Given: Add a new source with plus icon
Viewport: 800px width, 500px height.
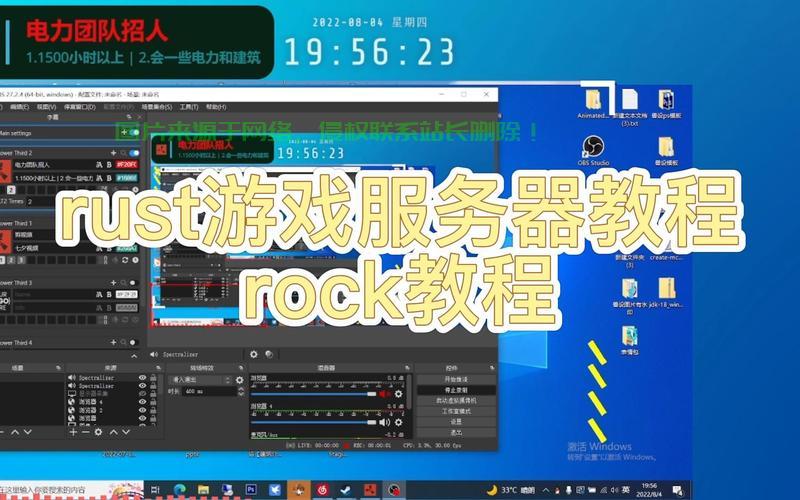Looking at the screenshot, I should click(x=73, y=432).
